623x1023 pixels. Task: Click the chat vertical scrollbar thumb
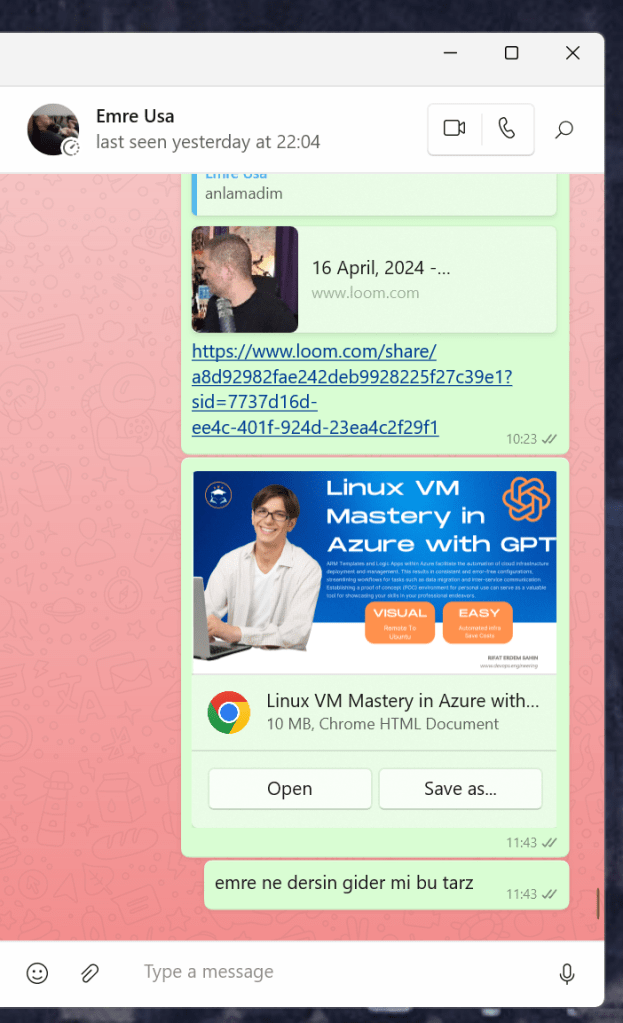click(x=598, y=904)
